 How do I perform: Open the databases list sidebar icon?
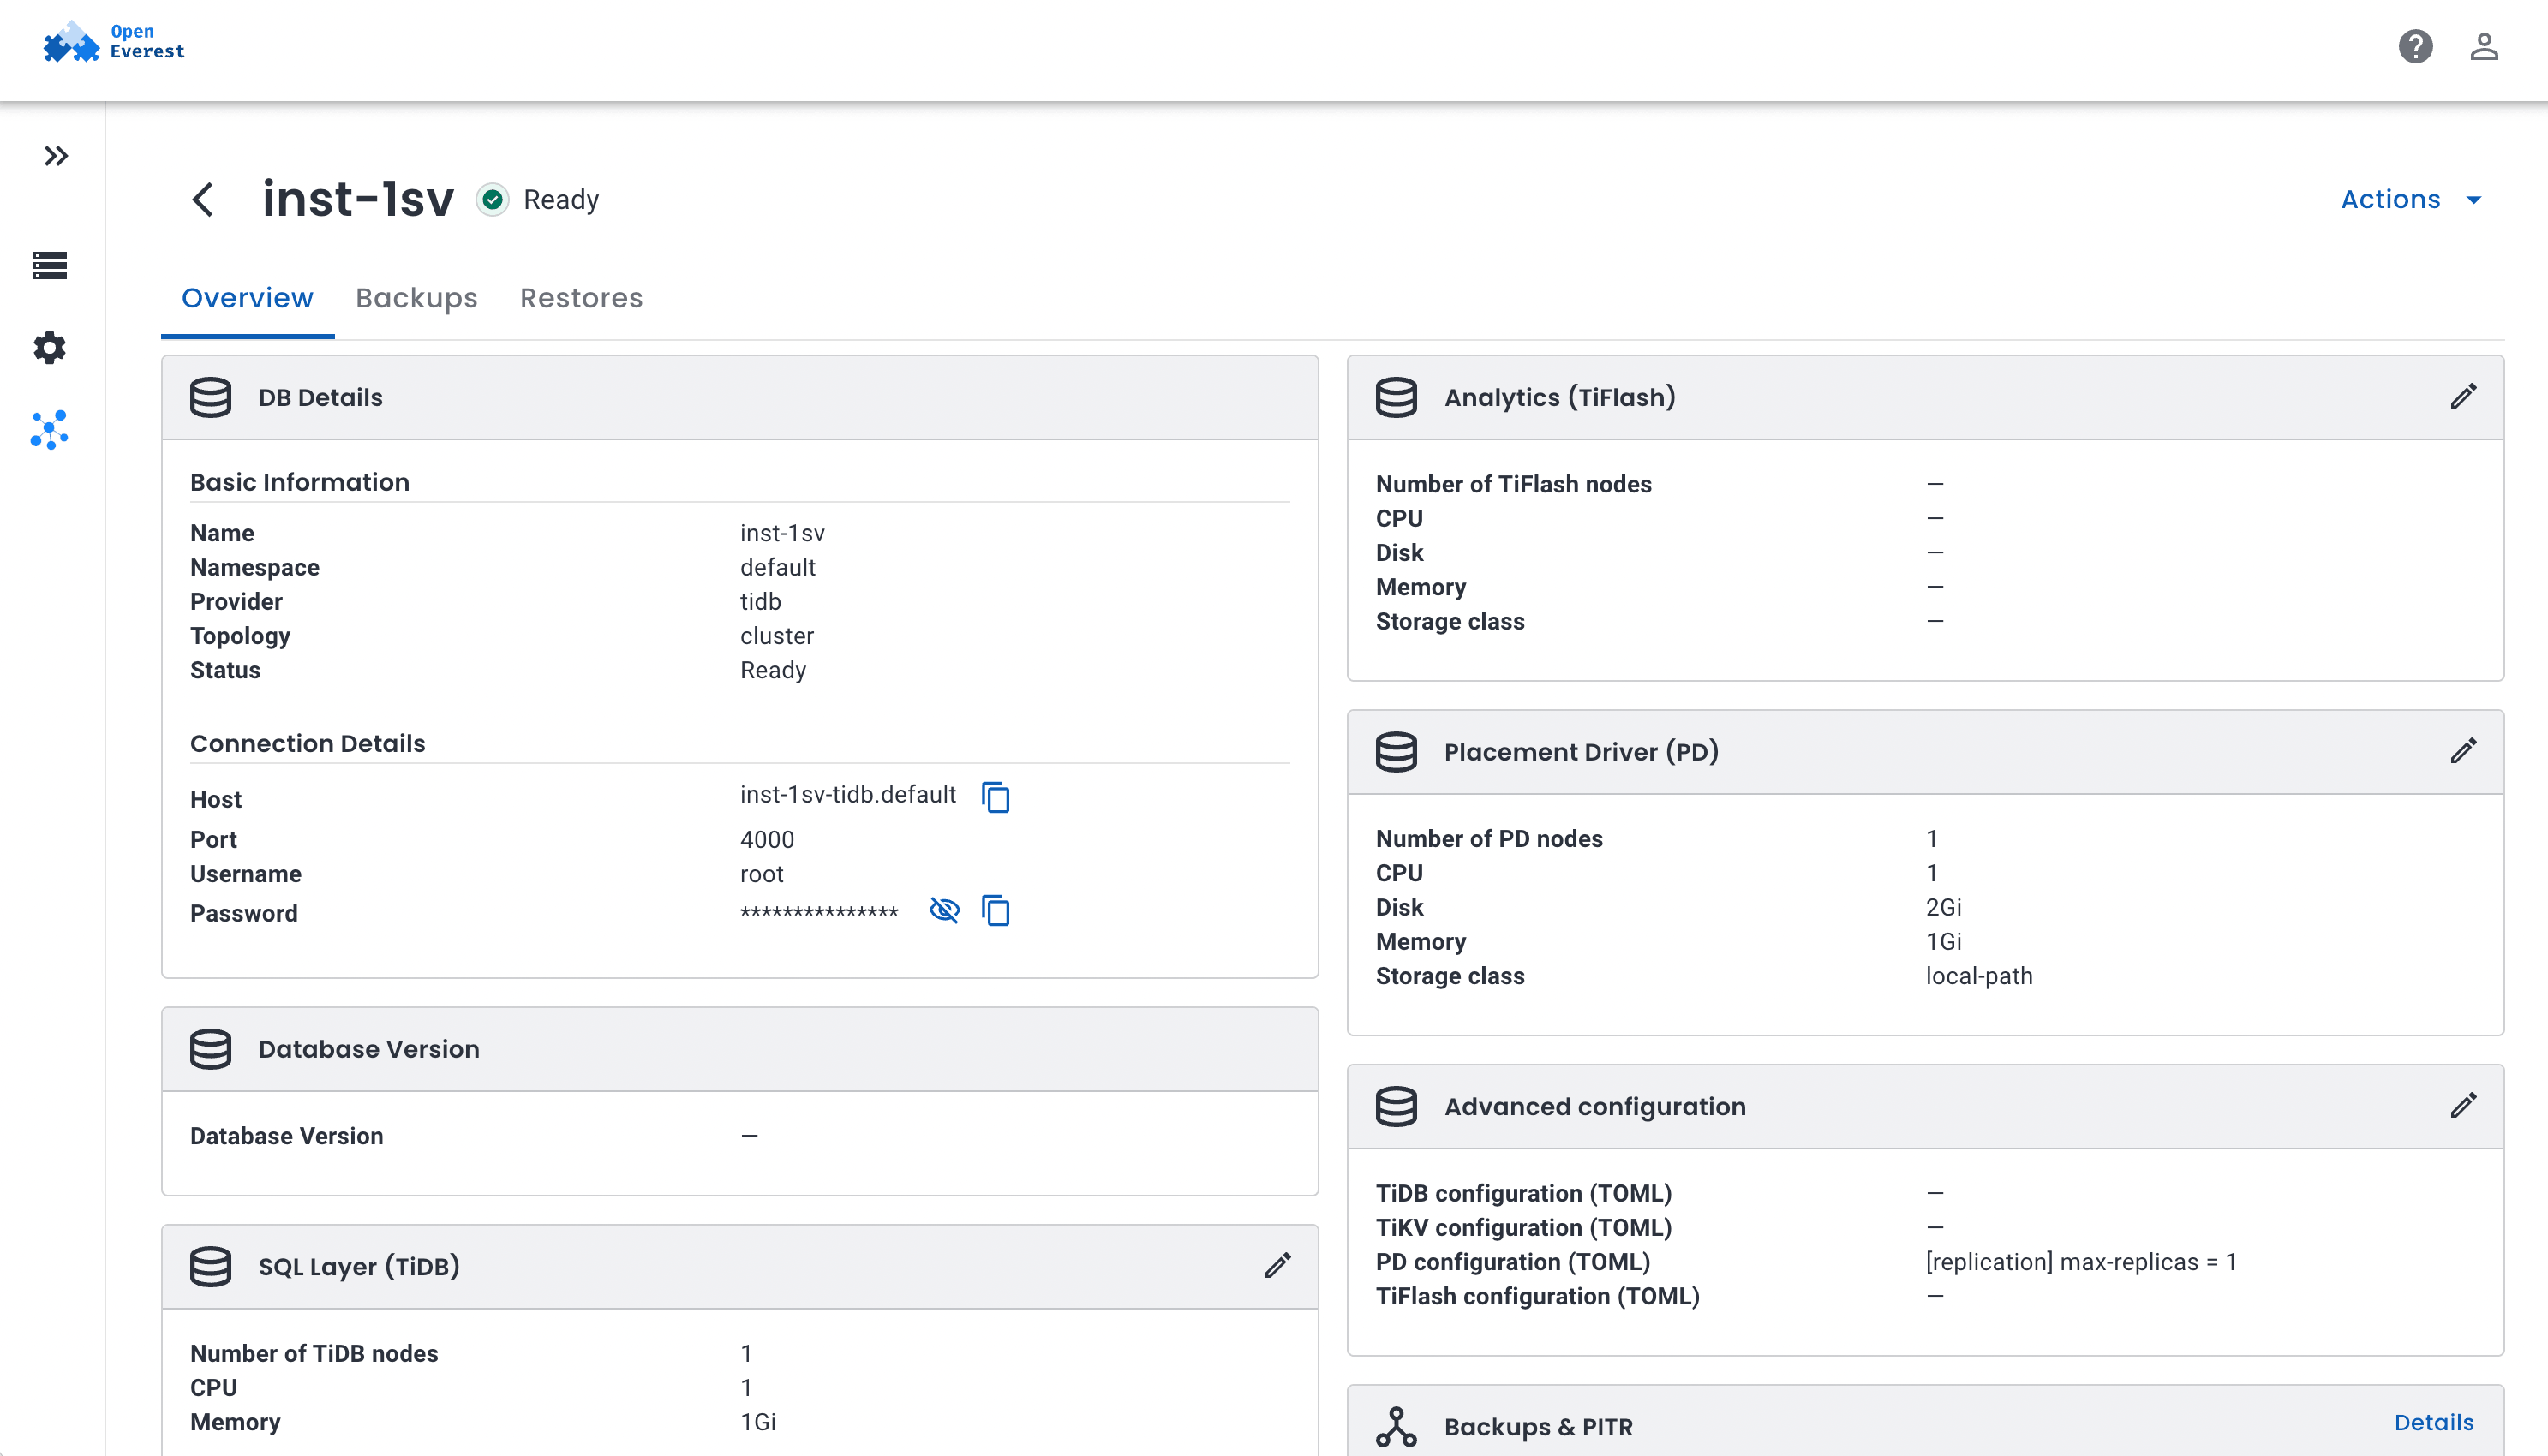(50, 265)
